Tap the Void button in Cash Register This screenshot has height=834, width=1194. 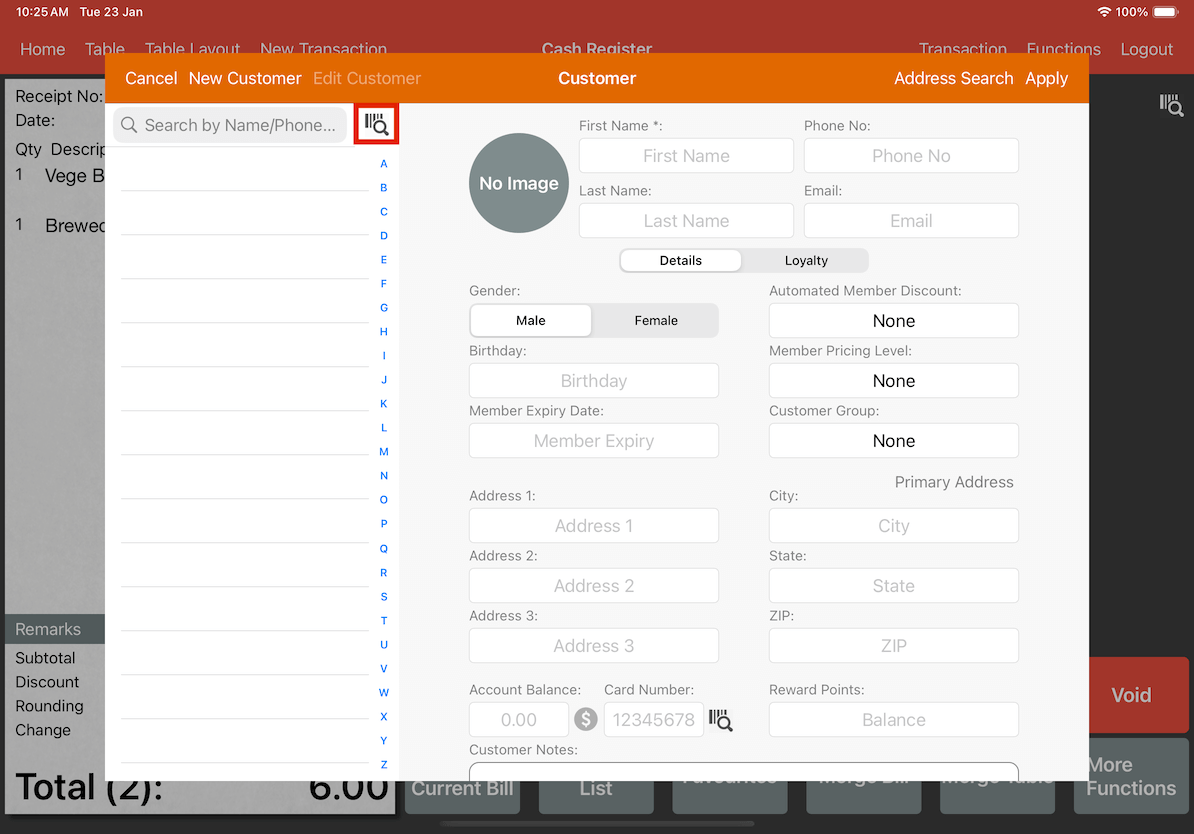pos(1138,695)
